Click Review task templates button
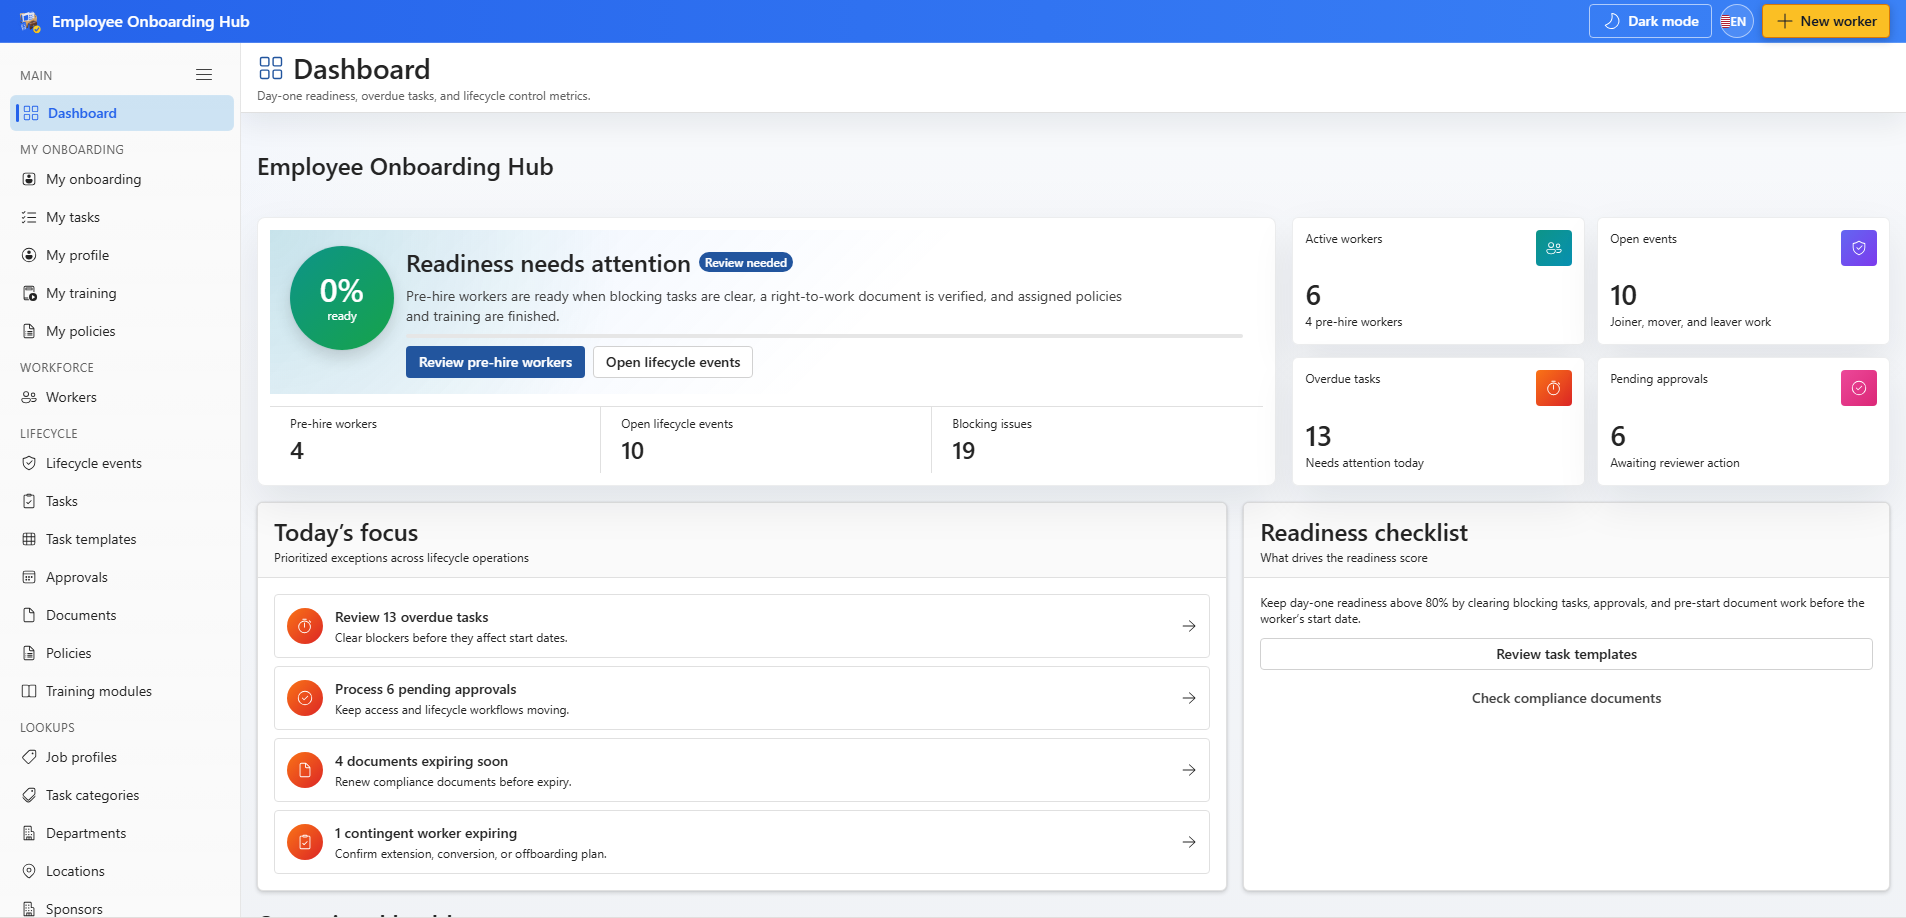Viewport: 1906px width, 918px height. coord(1566,654)
